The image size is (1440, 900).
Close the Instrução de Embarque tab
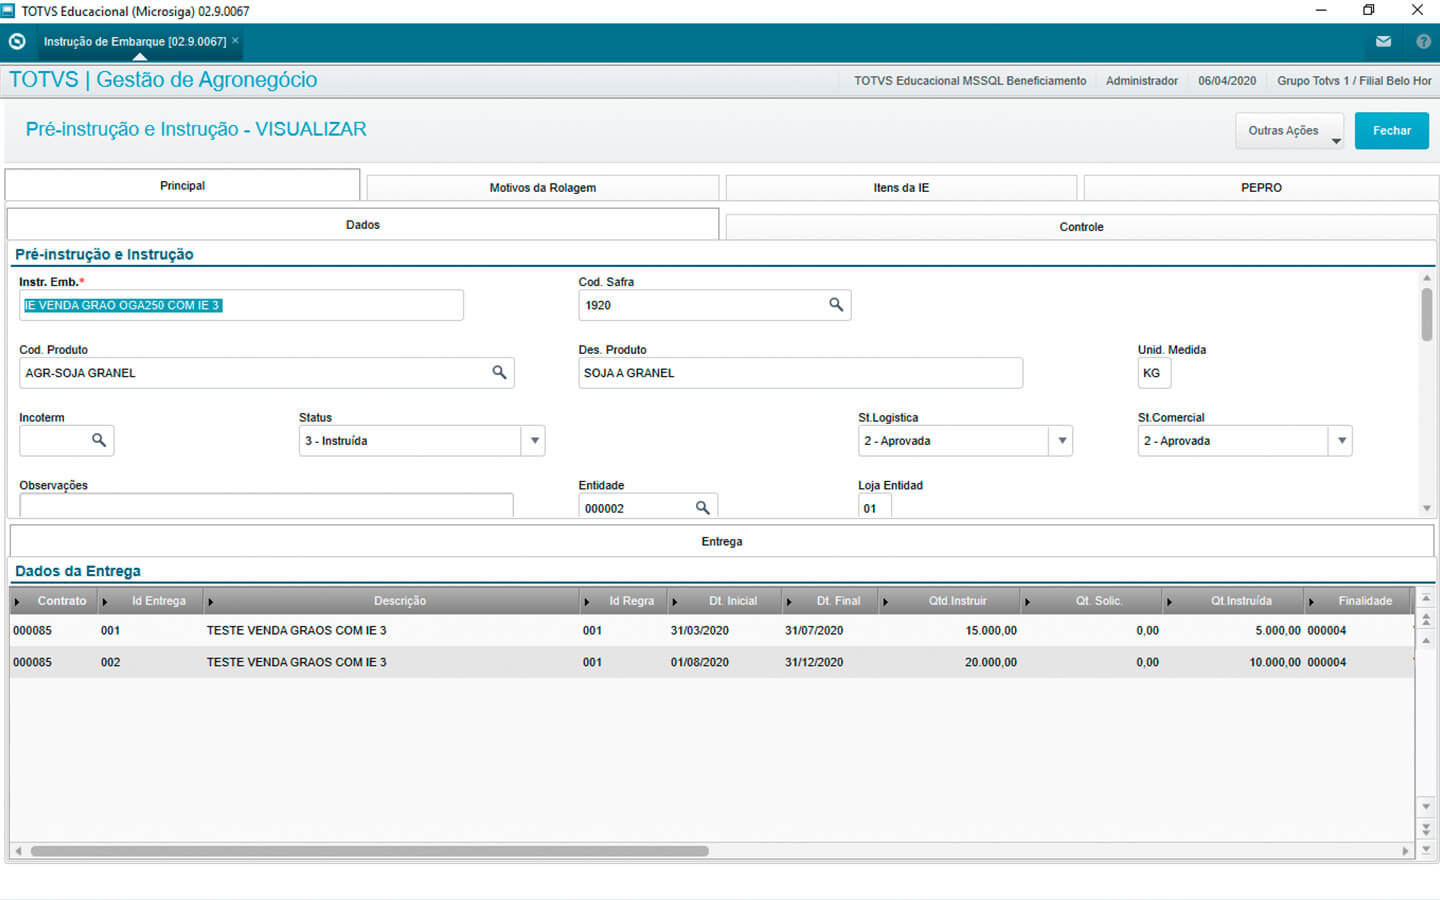click(x=236, y=41)
